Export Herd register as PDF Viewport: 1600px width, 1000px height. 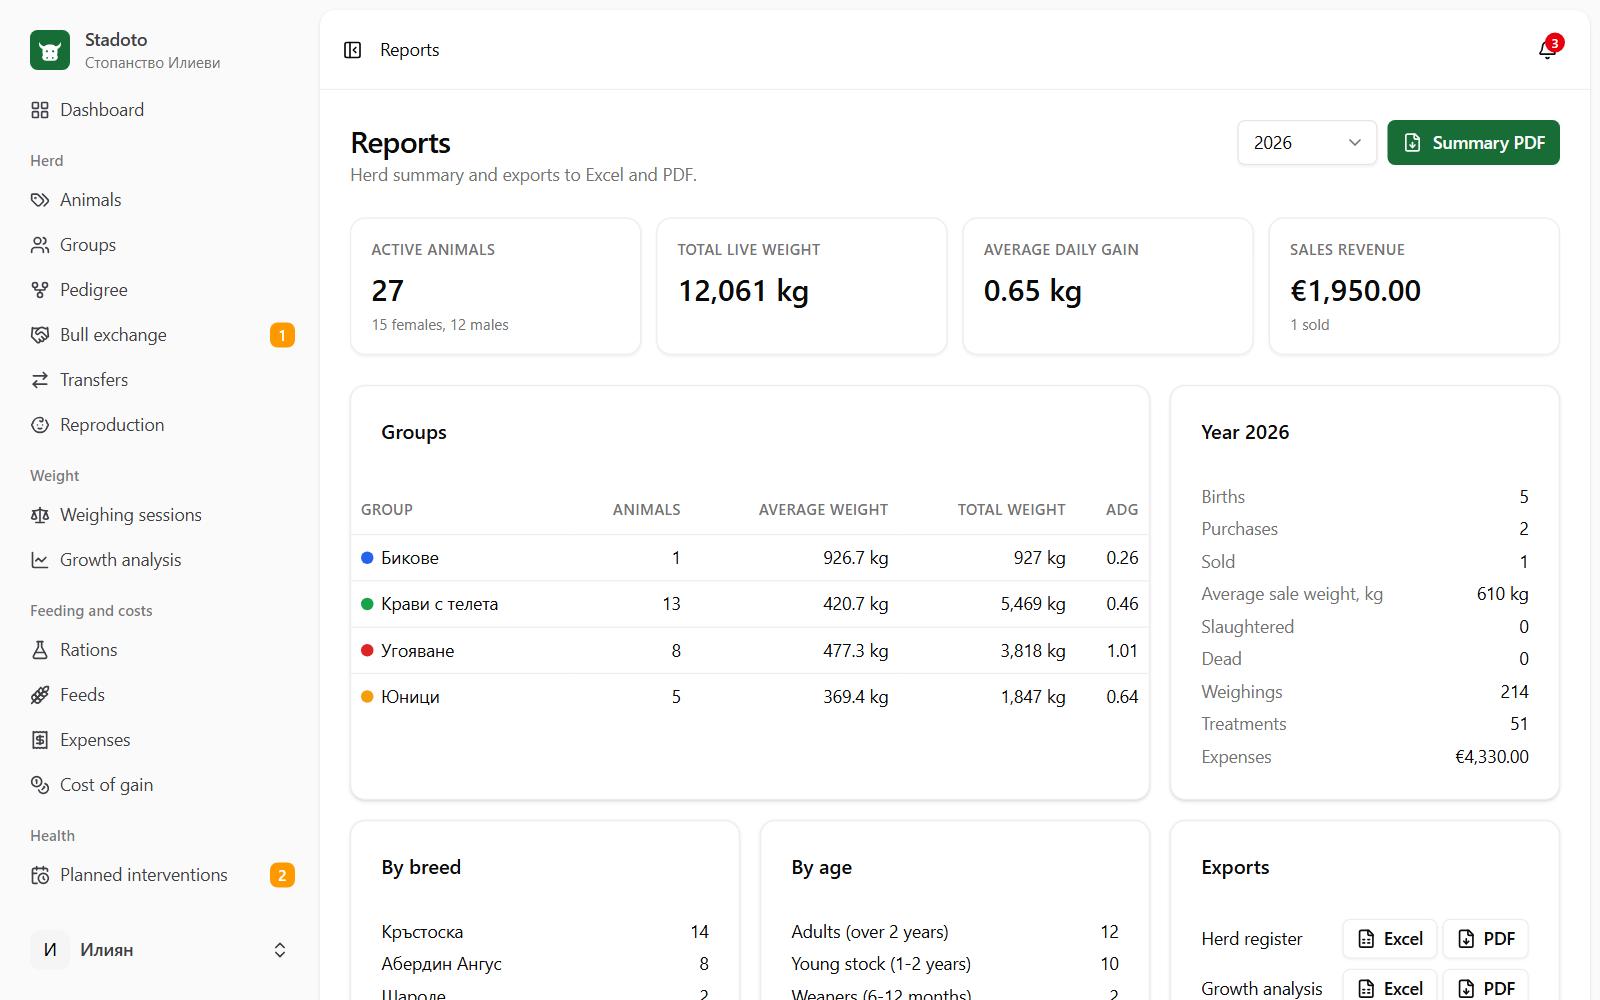coord(1486,939)
